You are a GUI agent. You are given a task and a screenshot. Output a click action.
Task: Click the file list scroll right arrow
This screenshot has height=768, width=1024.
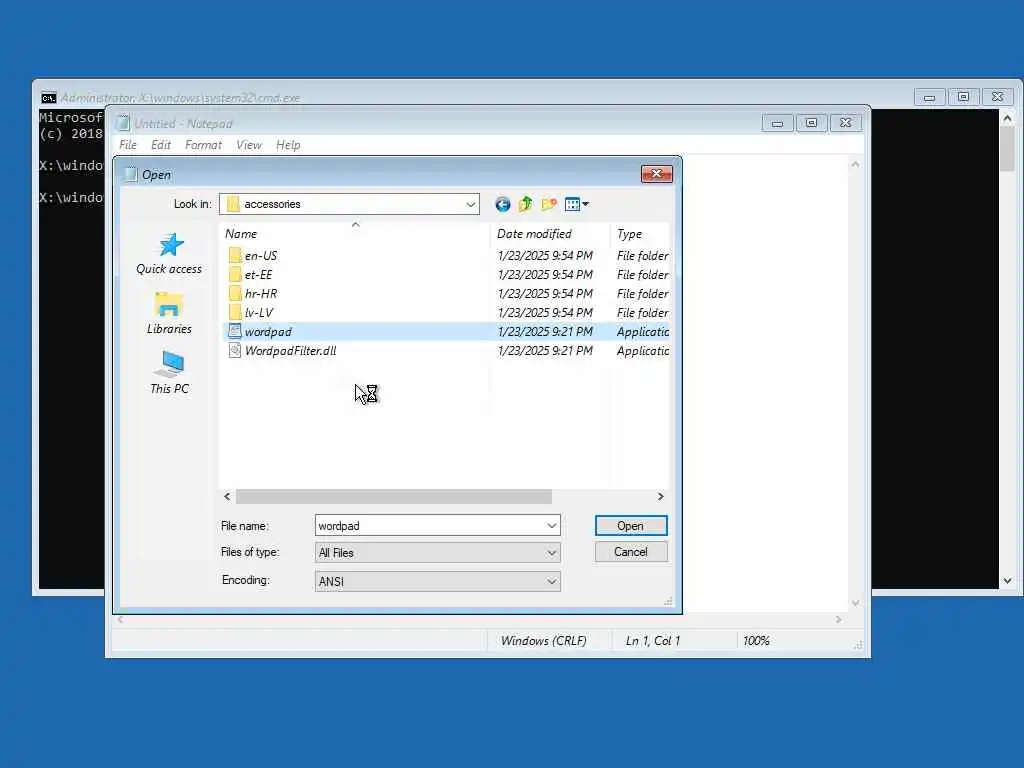(660, 497)
